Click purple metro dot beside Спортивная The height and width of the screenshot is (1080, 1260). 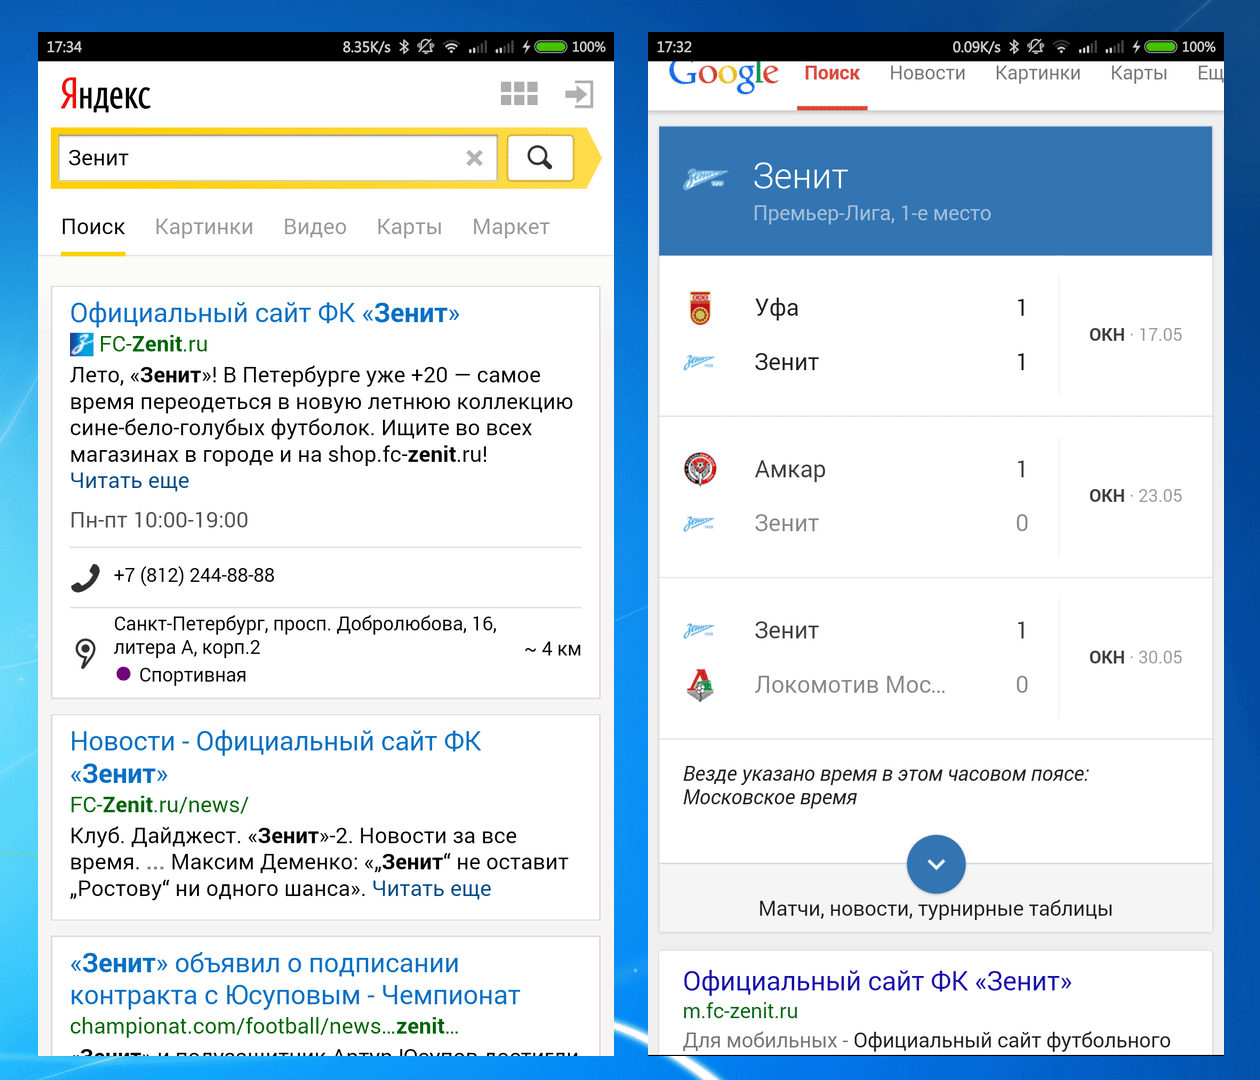[x=124, y=674]
